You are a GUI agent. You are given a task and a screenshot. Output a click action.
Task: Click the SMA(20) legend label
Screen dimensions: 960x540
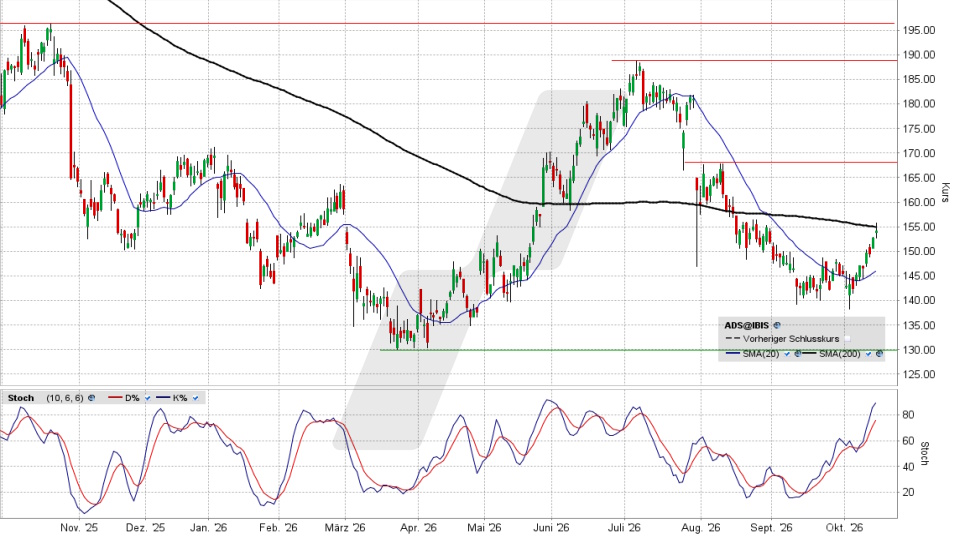click(x=761, y=354)
